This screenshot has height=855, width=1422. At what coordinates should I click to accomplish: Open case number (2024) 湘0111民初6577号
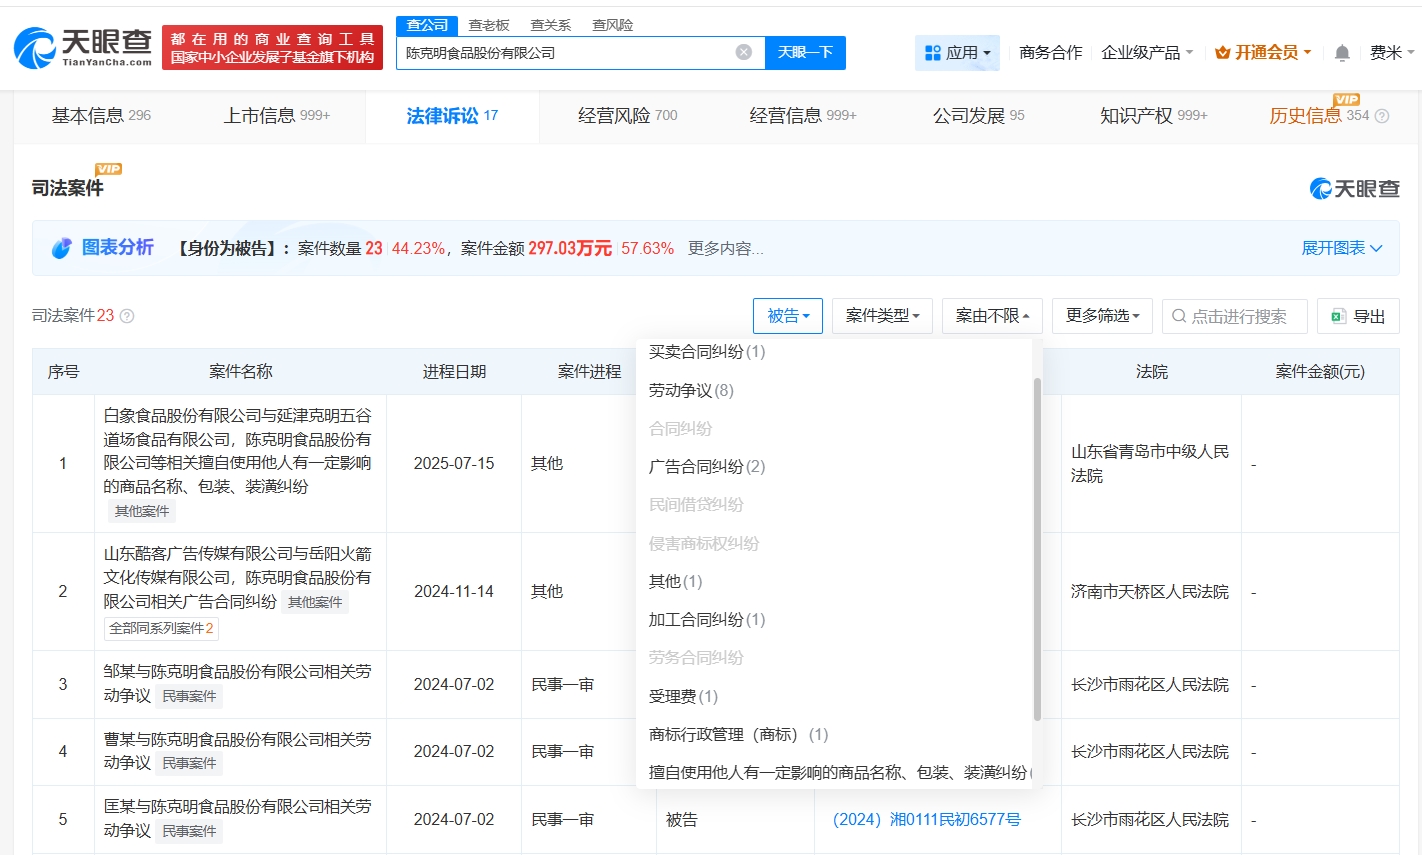pyautogui.click(x=927, y=820)
